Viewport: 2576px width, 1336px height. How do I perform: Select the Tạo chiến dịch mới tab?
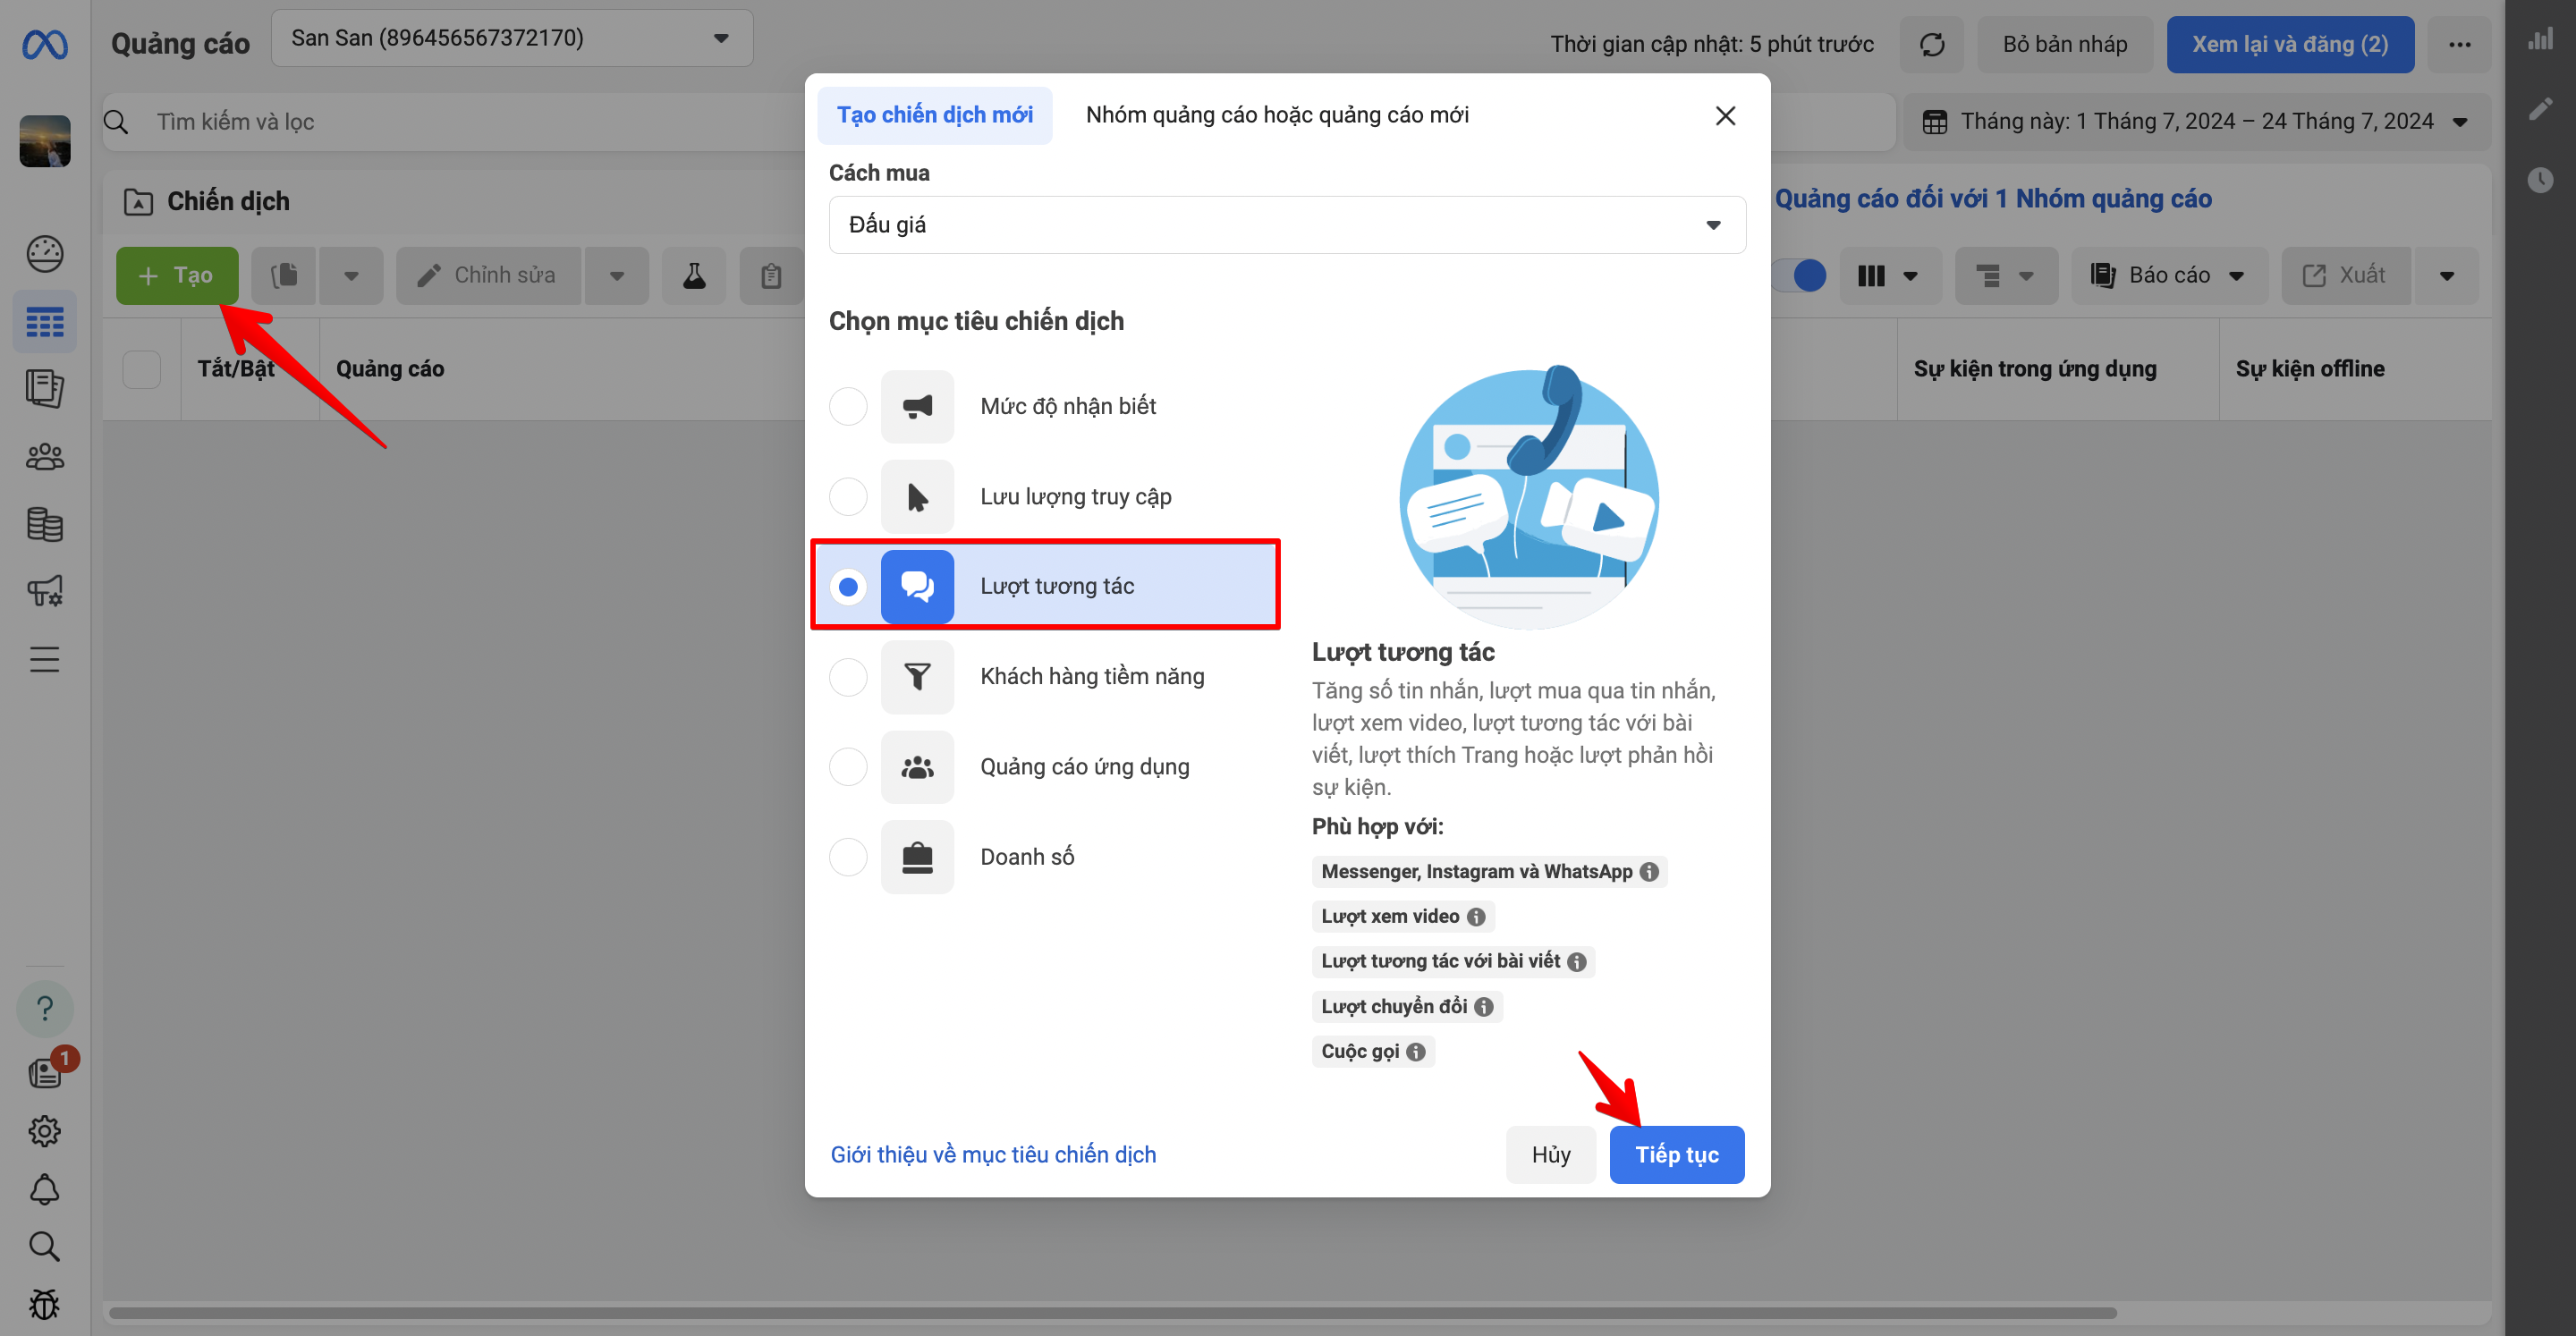point(934,115)
